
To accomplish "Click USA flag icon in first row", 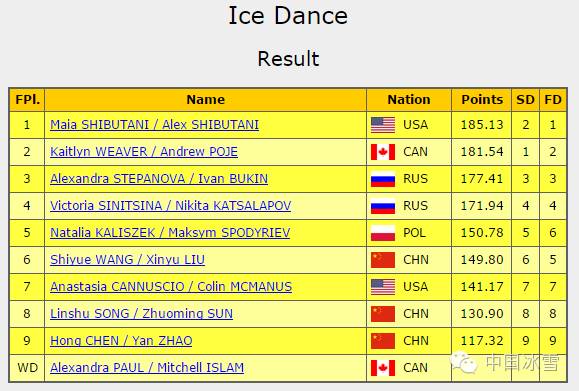I will click(383, 125).
